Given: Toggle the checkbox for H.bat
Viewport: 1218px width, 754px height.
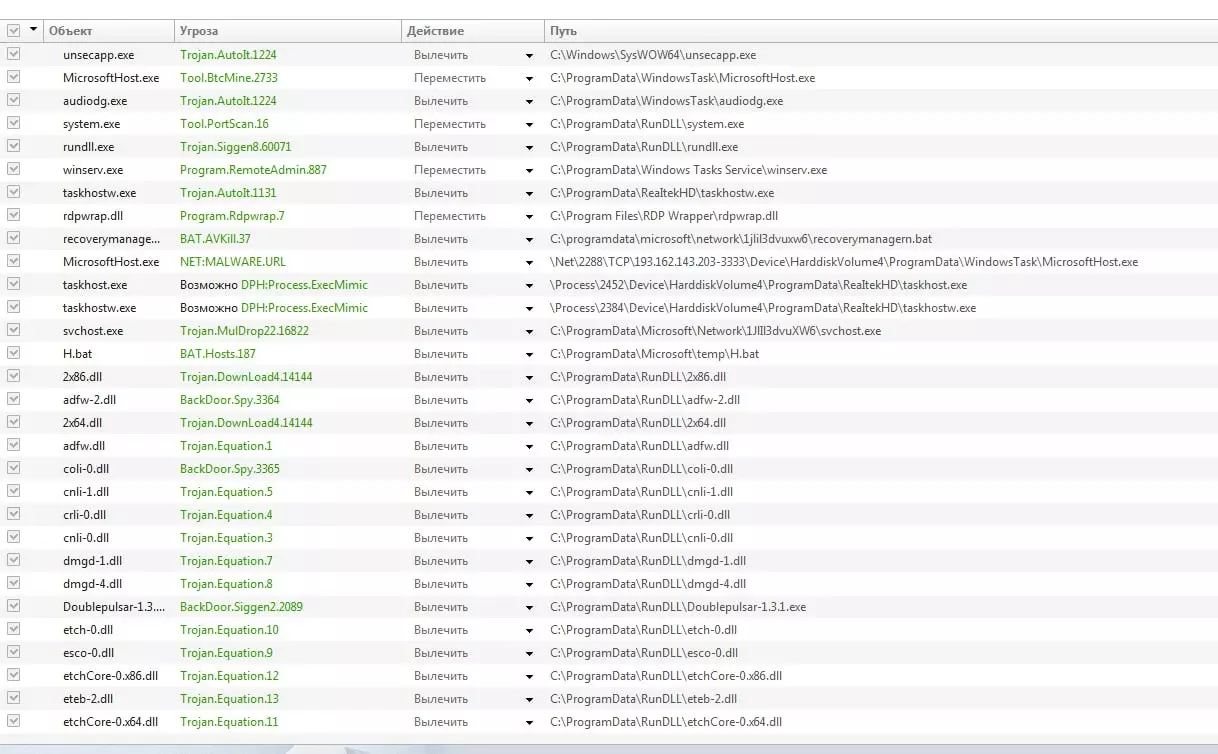Looking at the screenshot, I should coord(13,354).
